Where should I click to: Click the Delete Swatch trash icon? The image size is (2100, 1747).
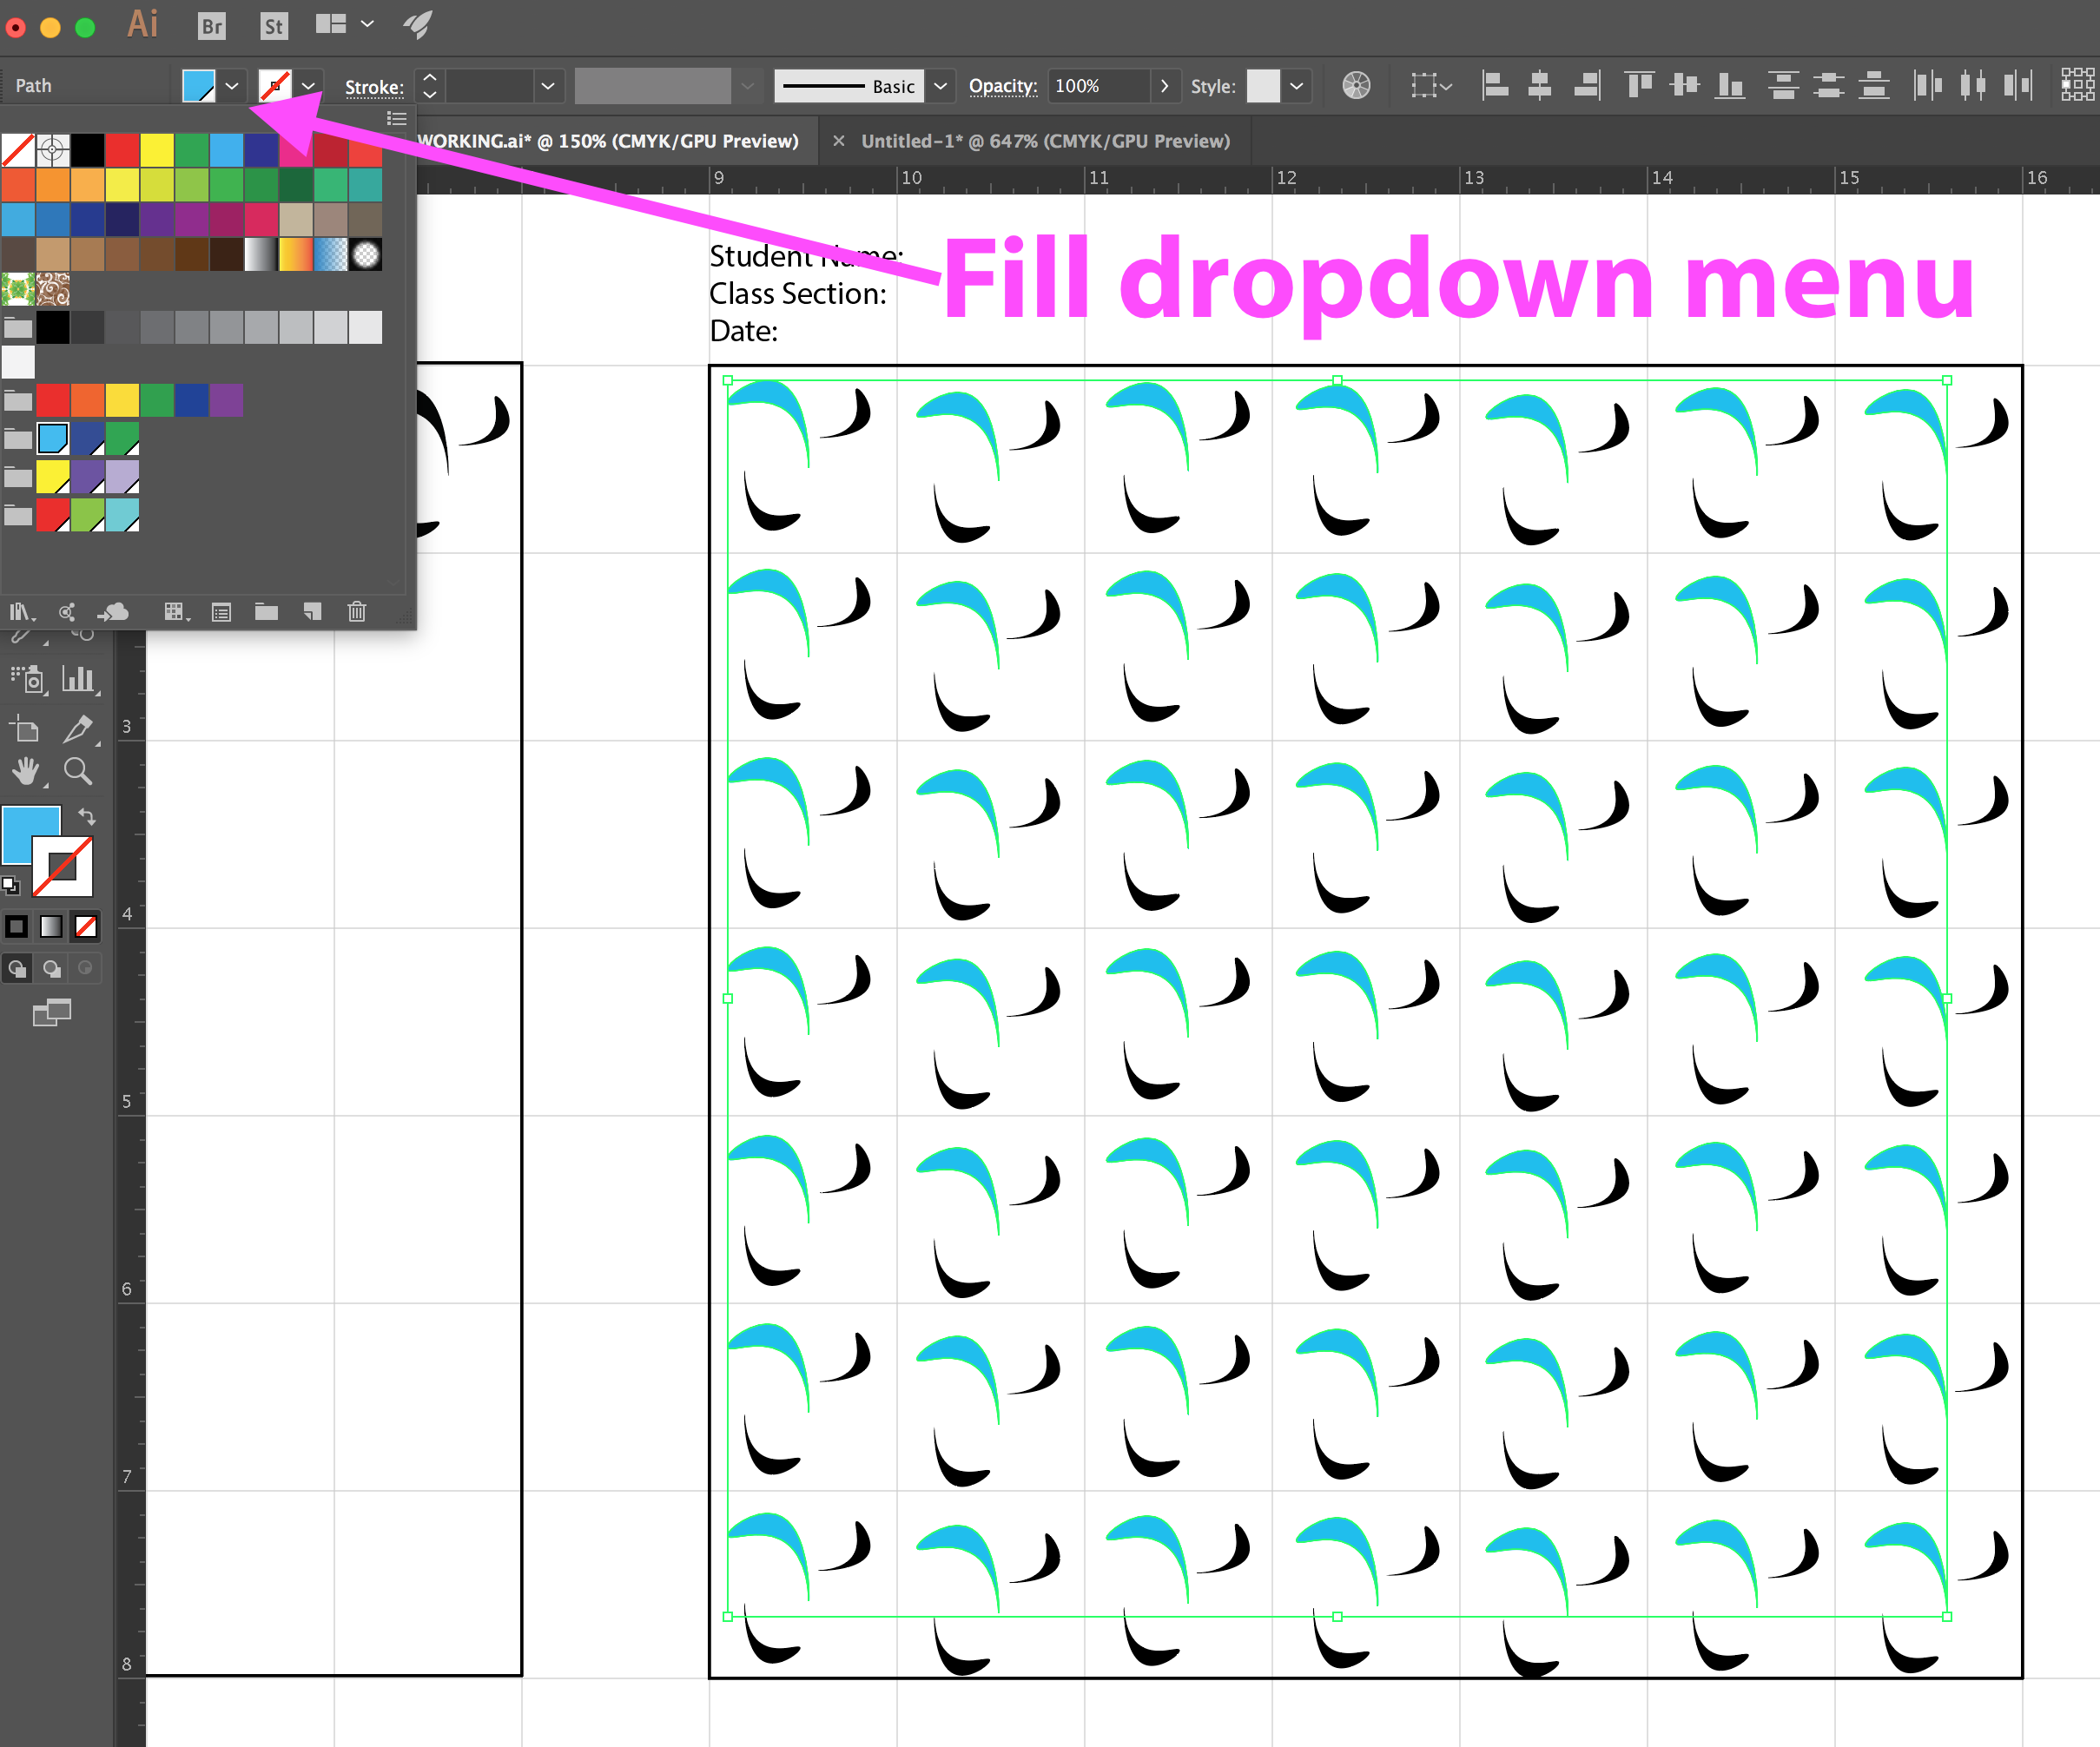coord(357,612)
